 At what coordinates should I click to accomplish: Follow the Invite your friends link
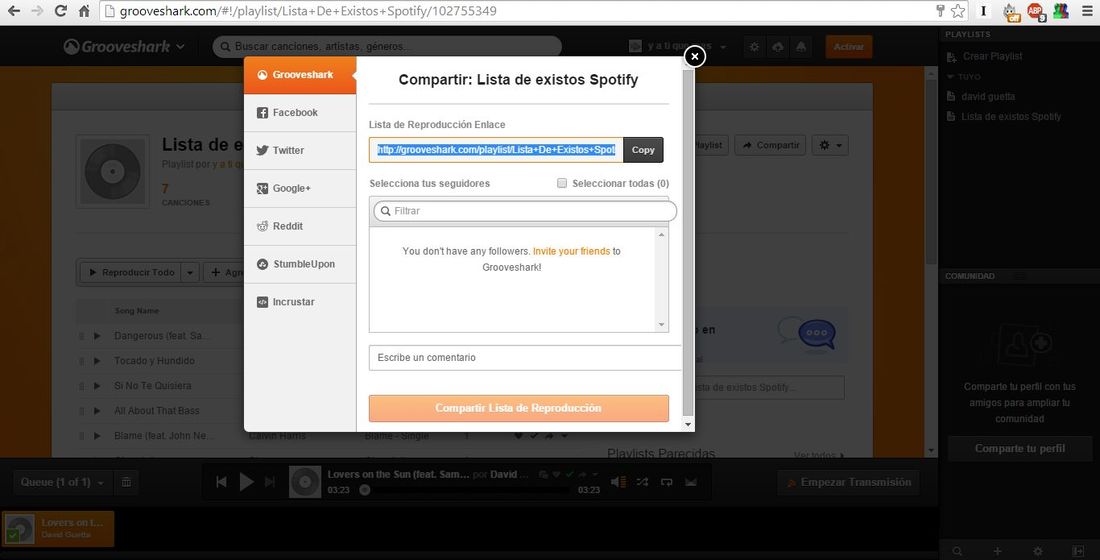point(571,251)
